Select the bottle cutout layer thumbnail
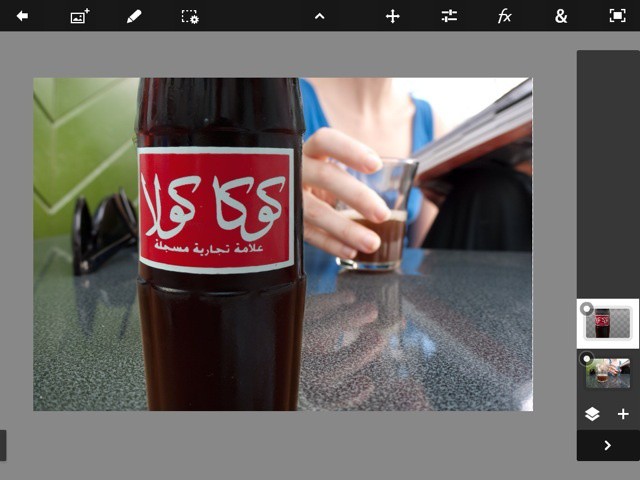640x480 pixels. 609,324
